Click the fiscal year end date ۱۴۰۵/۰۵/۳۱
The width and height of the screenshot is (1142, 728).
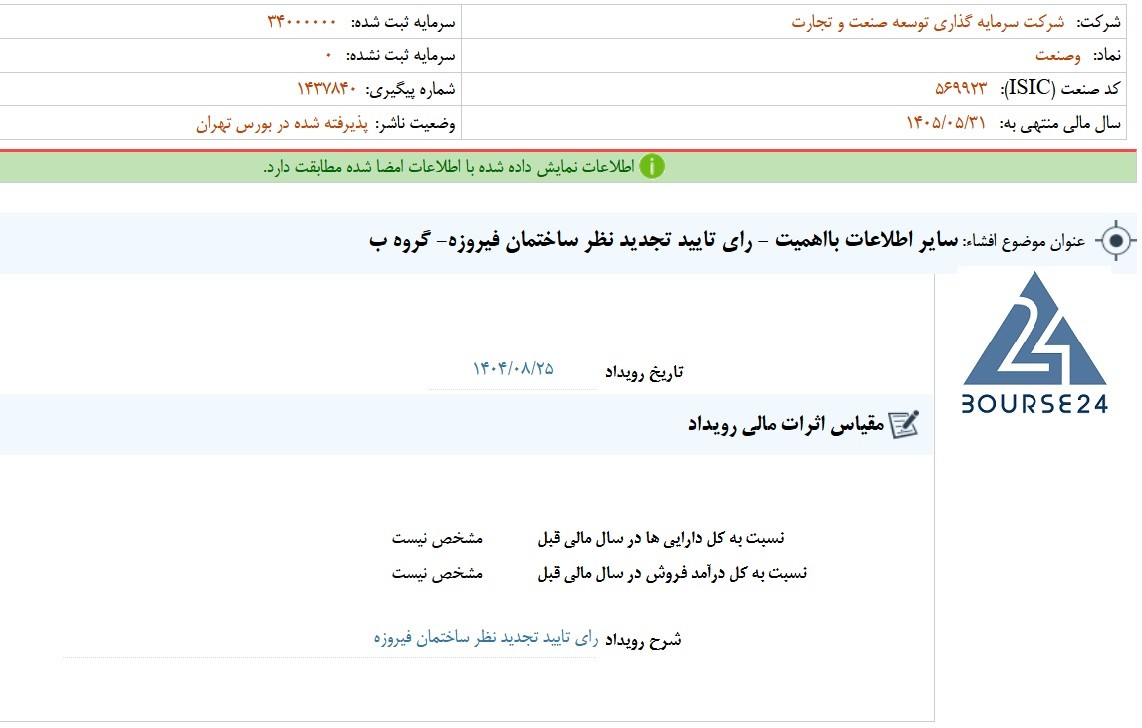(945, 122)
